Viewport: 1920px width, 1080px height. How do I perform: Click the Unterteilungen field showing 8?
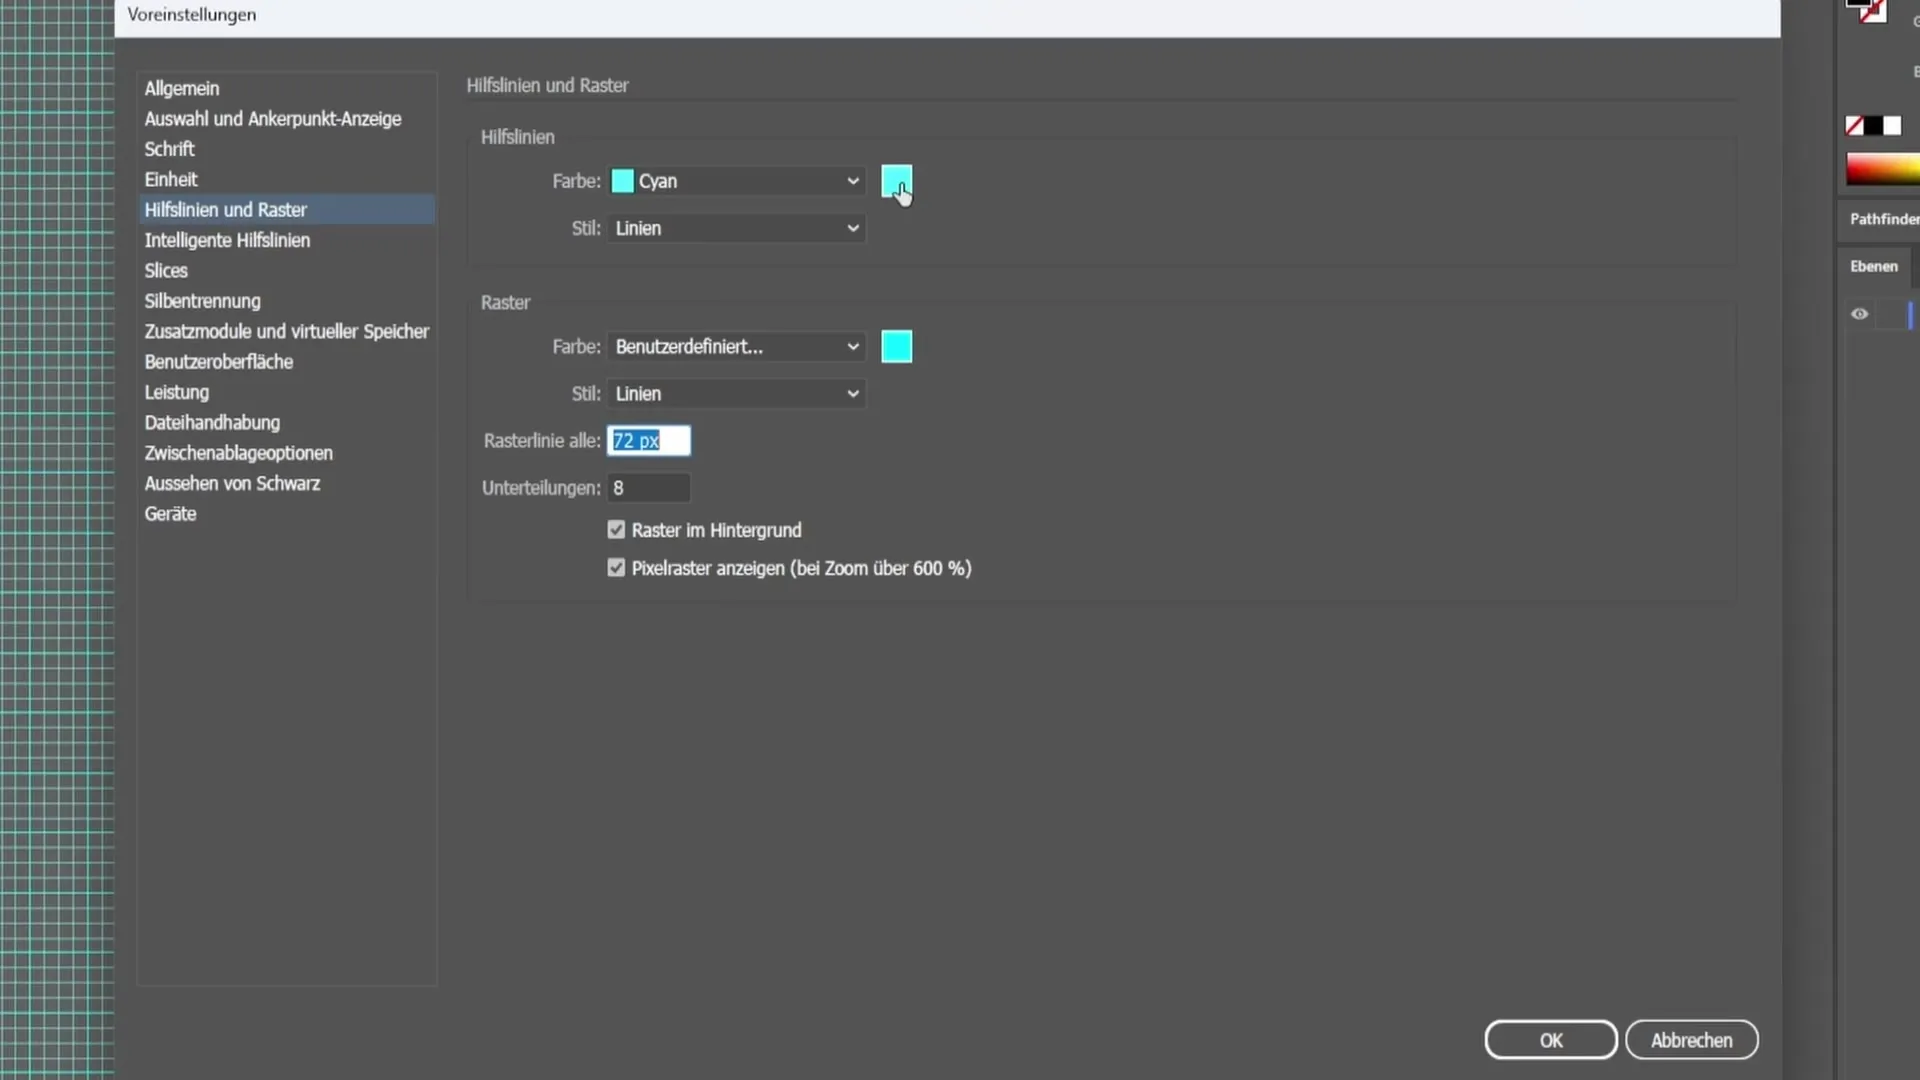648,488
